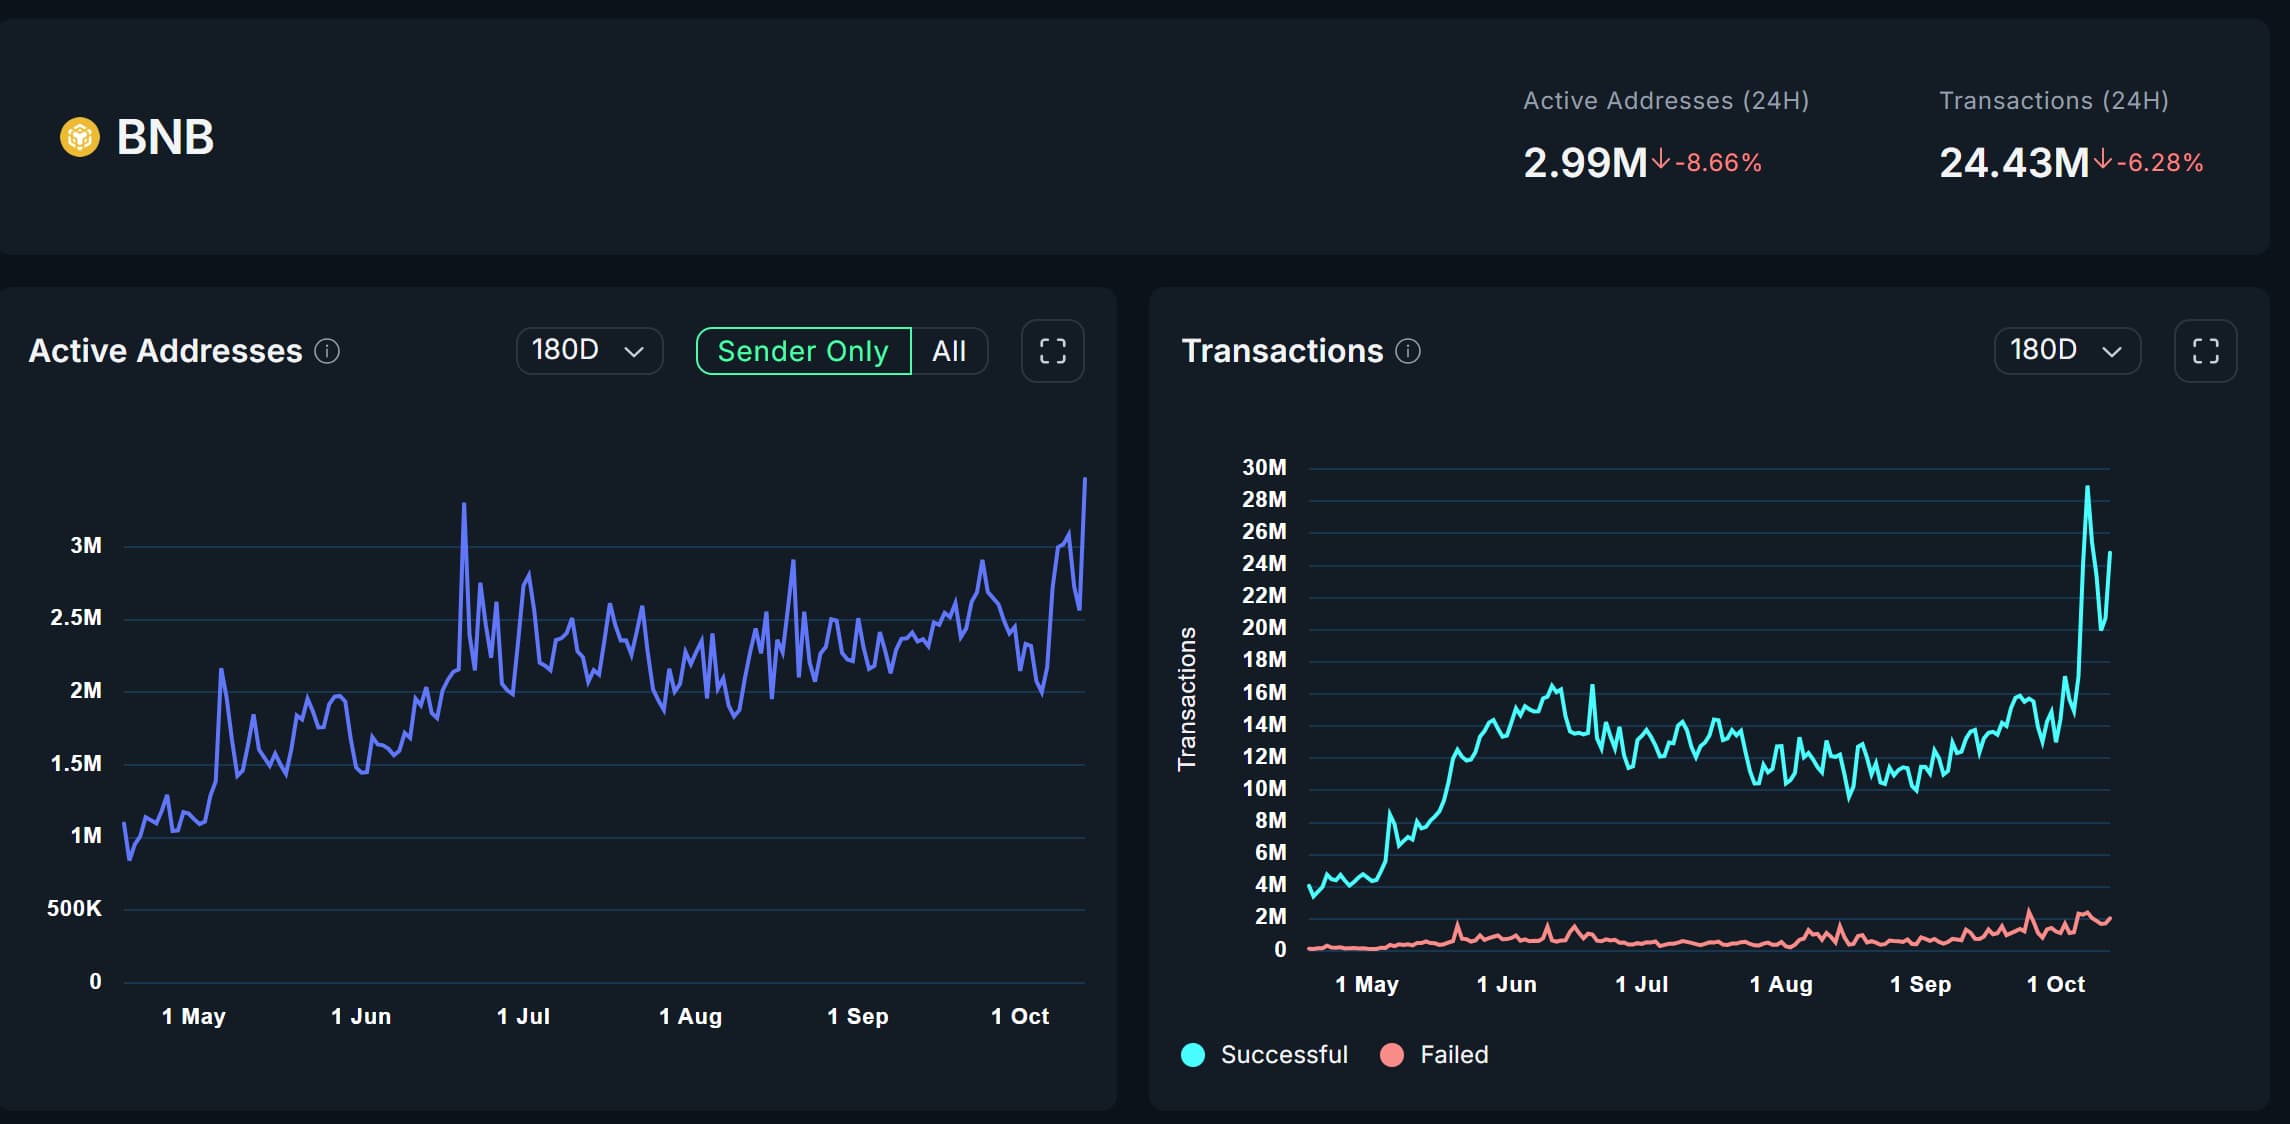Click the Transactions 24H down arrow indicator
The width and height of the screenshot is (2290, 1124).
pos(2103,160)
